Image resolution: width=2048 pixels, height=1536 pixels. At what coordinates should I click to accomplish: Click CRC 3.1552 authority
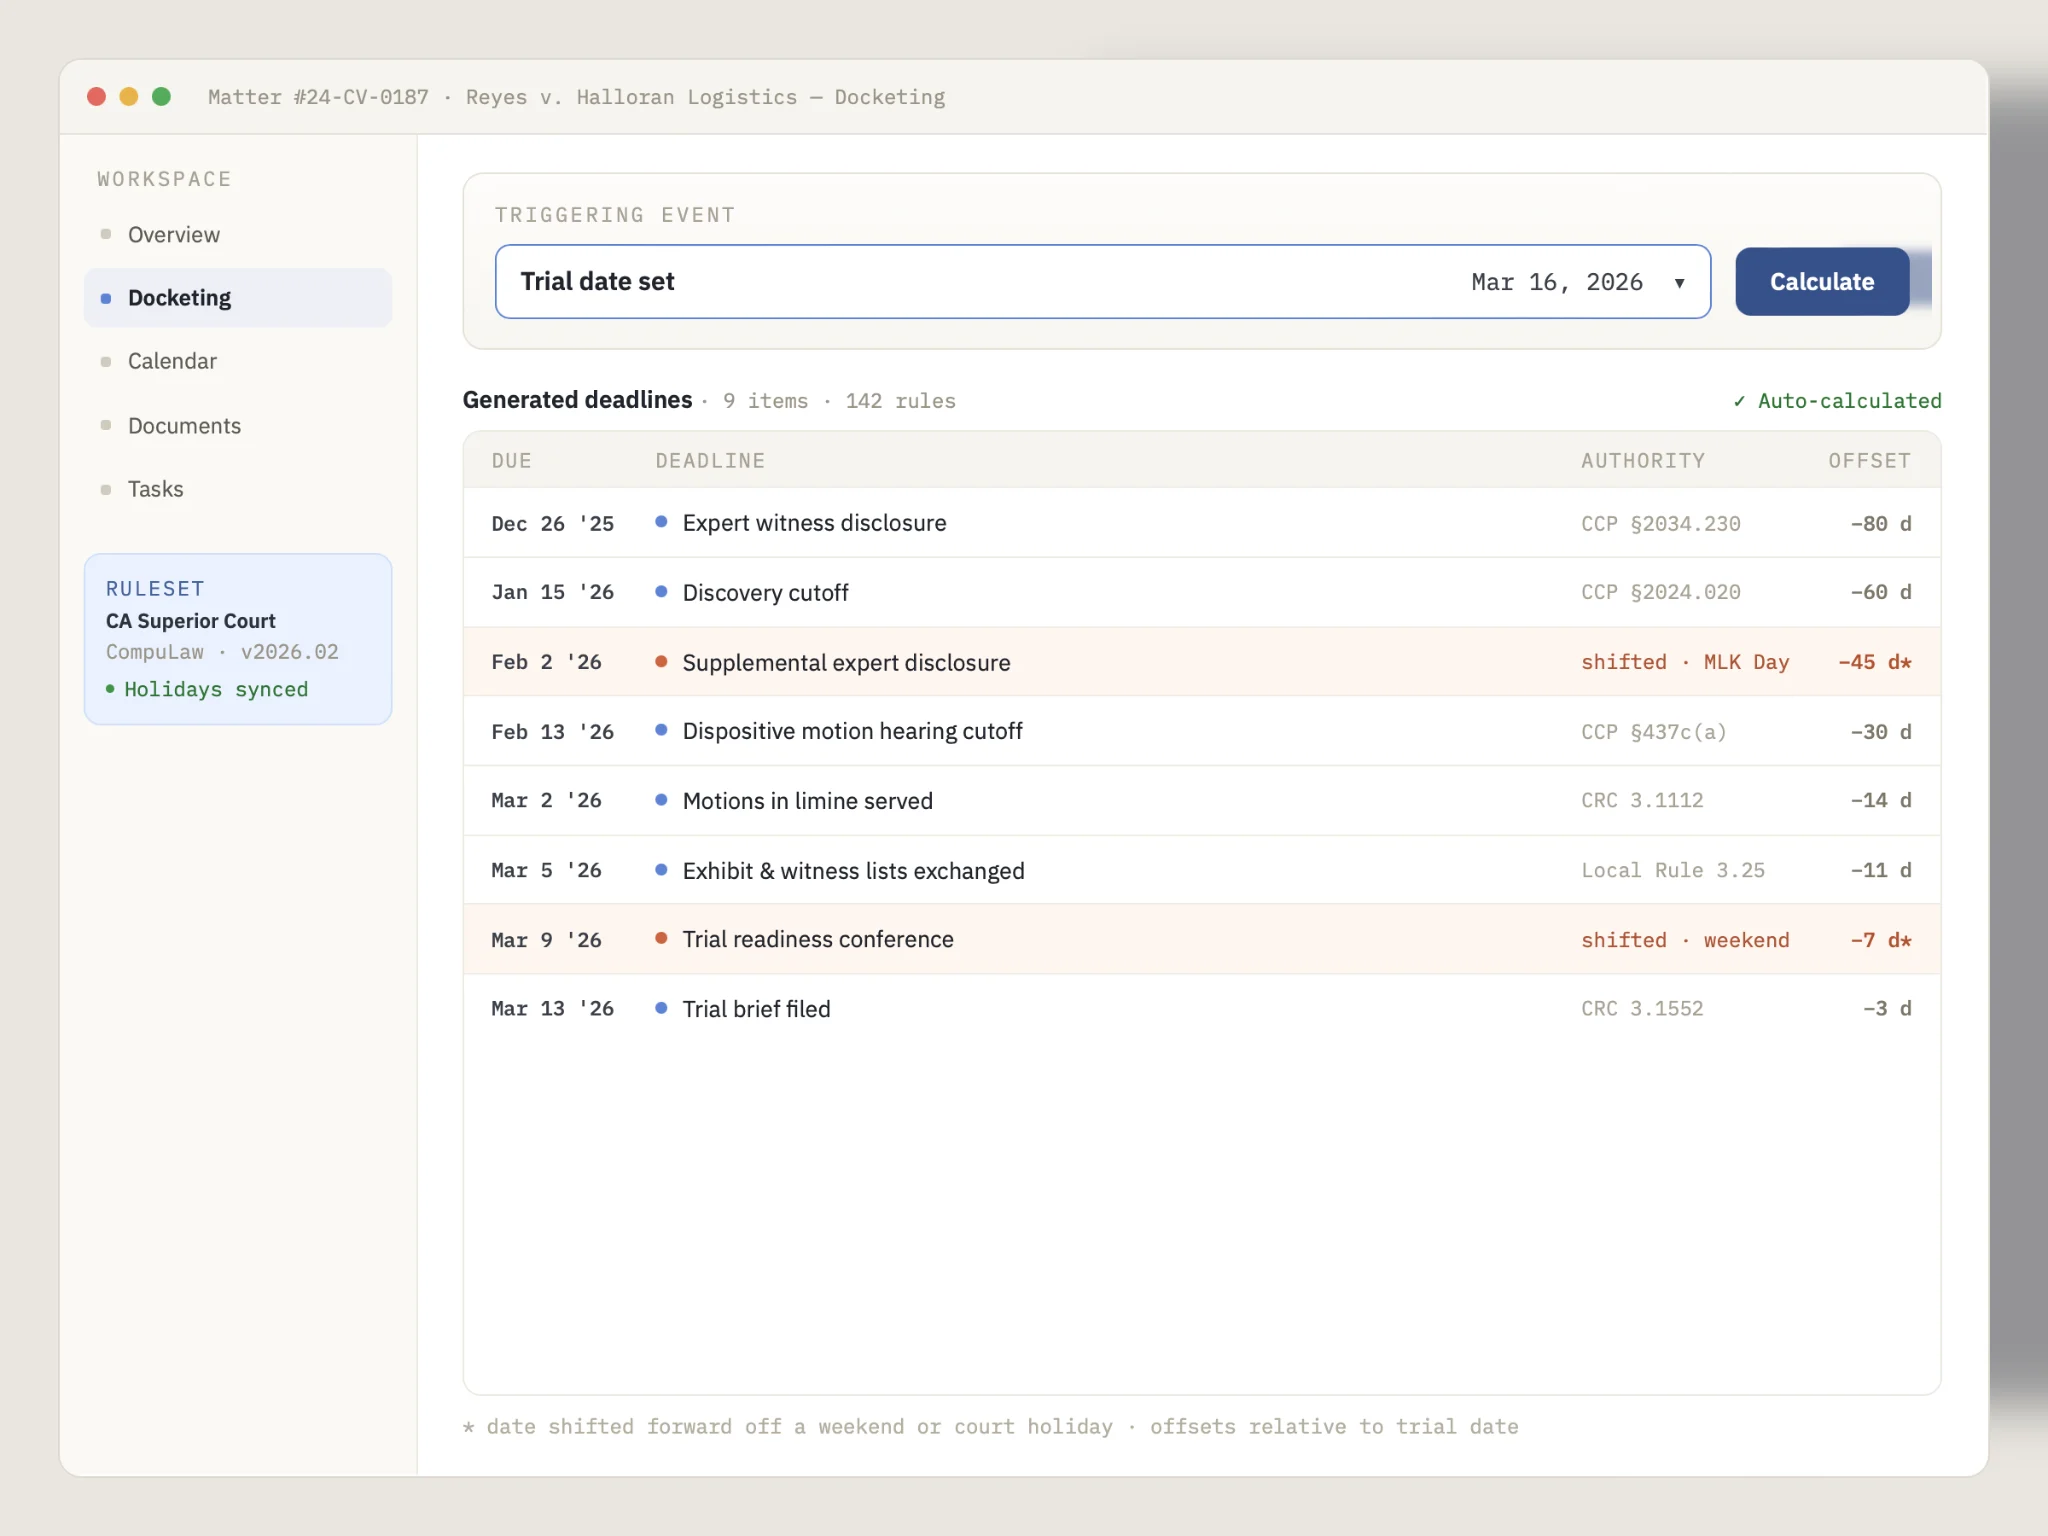point(1642,1008)
